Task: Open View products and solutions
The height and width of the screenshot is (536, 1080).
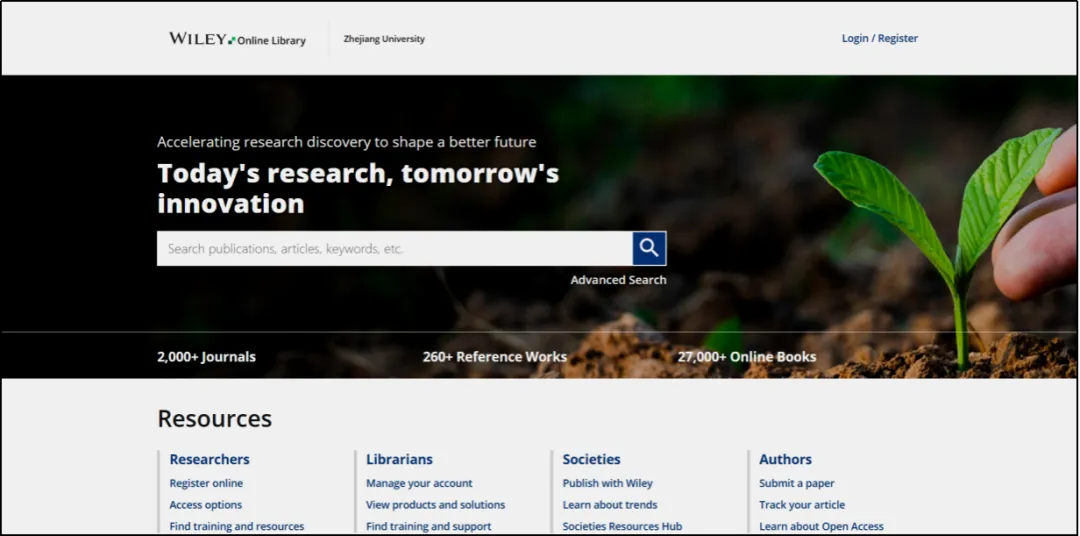Action: point(435,504)
